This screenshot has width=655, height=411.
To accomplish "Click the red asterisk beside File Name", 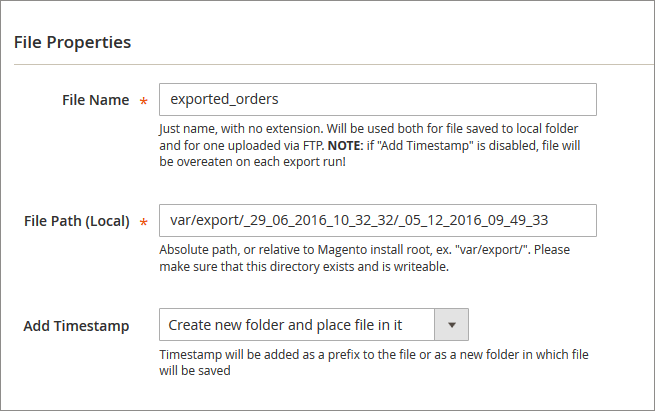I will tap(144, 101).
